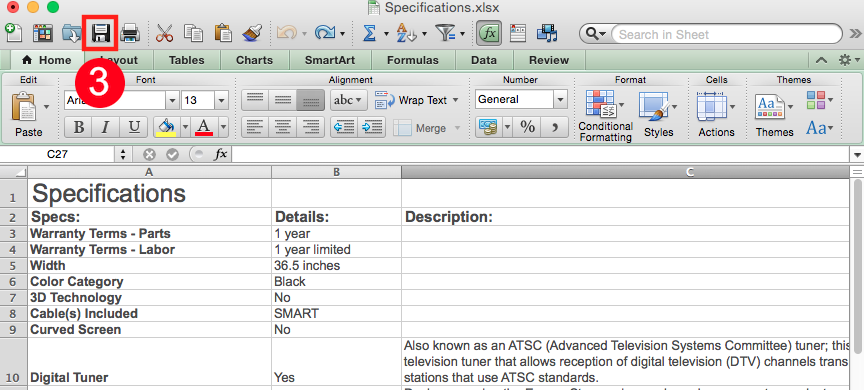Viewport: 864px width, 390px height.
Task: Apply filter using funnel icon
Action: point(445,34)
